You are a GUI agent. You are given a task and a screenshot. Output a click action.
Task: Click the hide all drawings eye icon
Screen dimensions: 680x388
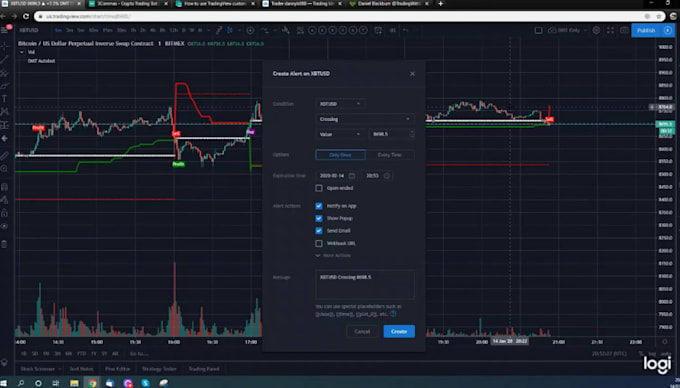(x=4, y=226)
